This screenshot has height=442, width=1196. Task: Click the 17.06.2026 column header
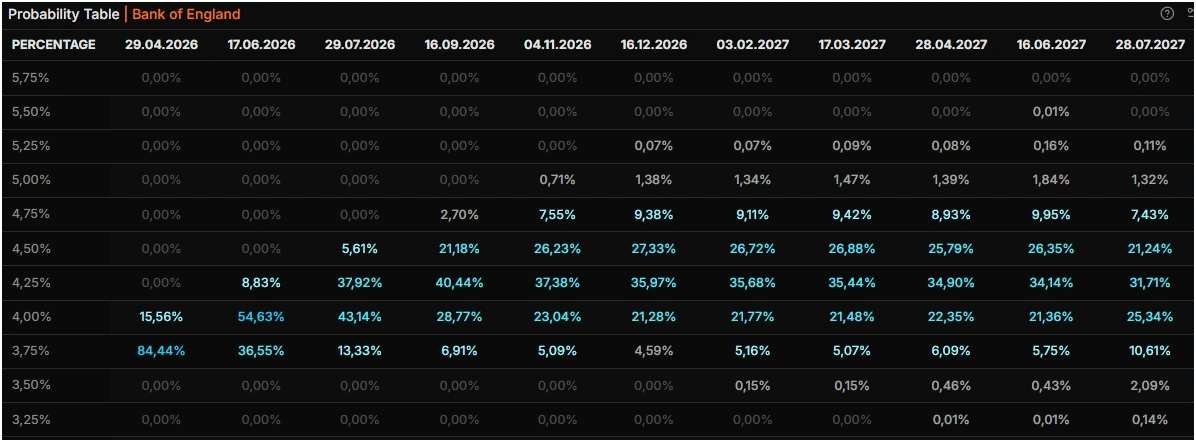click(x=261, y=45)
